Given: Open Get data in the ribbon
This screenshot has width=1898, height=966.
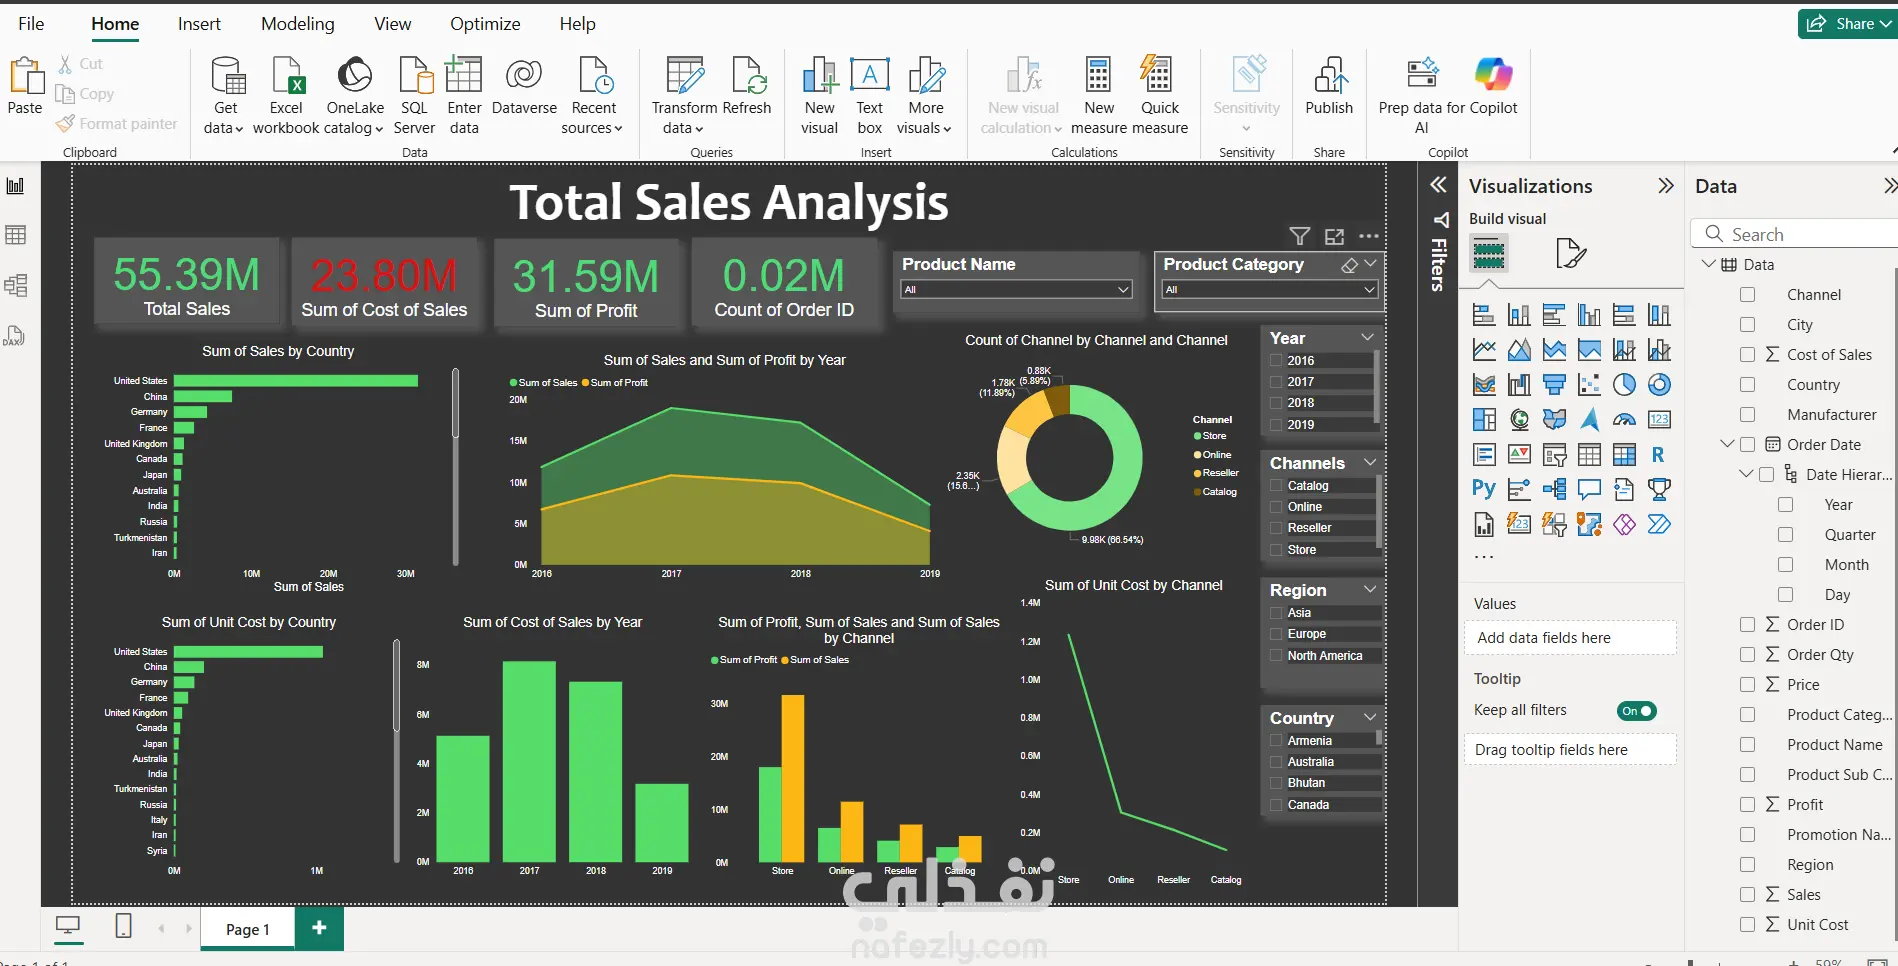Looking at the screenshot, I should click(x=225, y=96).
